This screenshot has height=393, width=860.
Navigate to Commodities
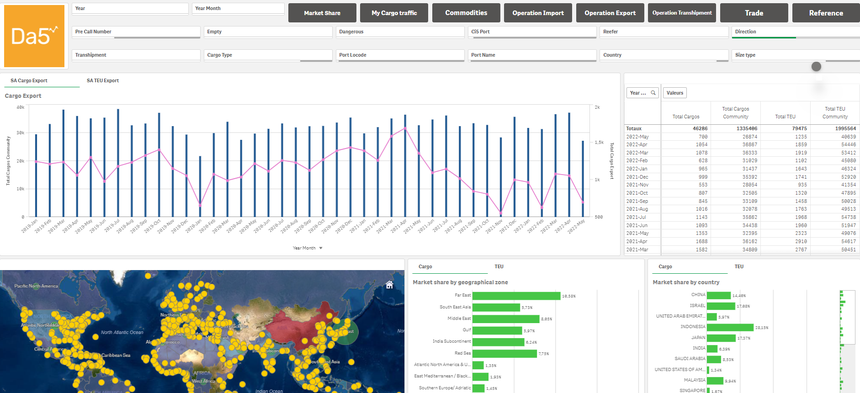tap(466, 13)
